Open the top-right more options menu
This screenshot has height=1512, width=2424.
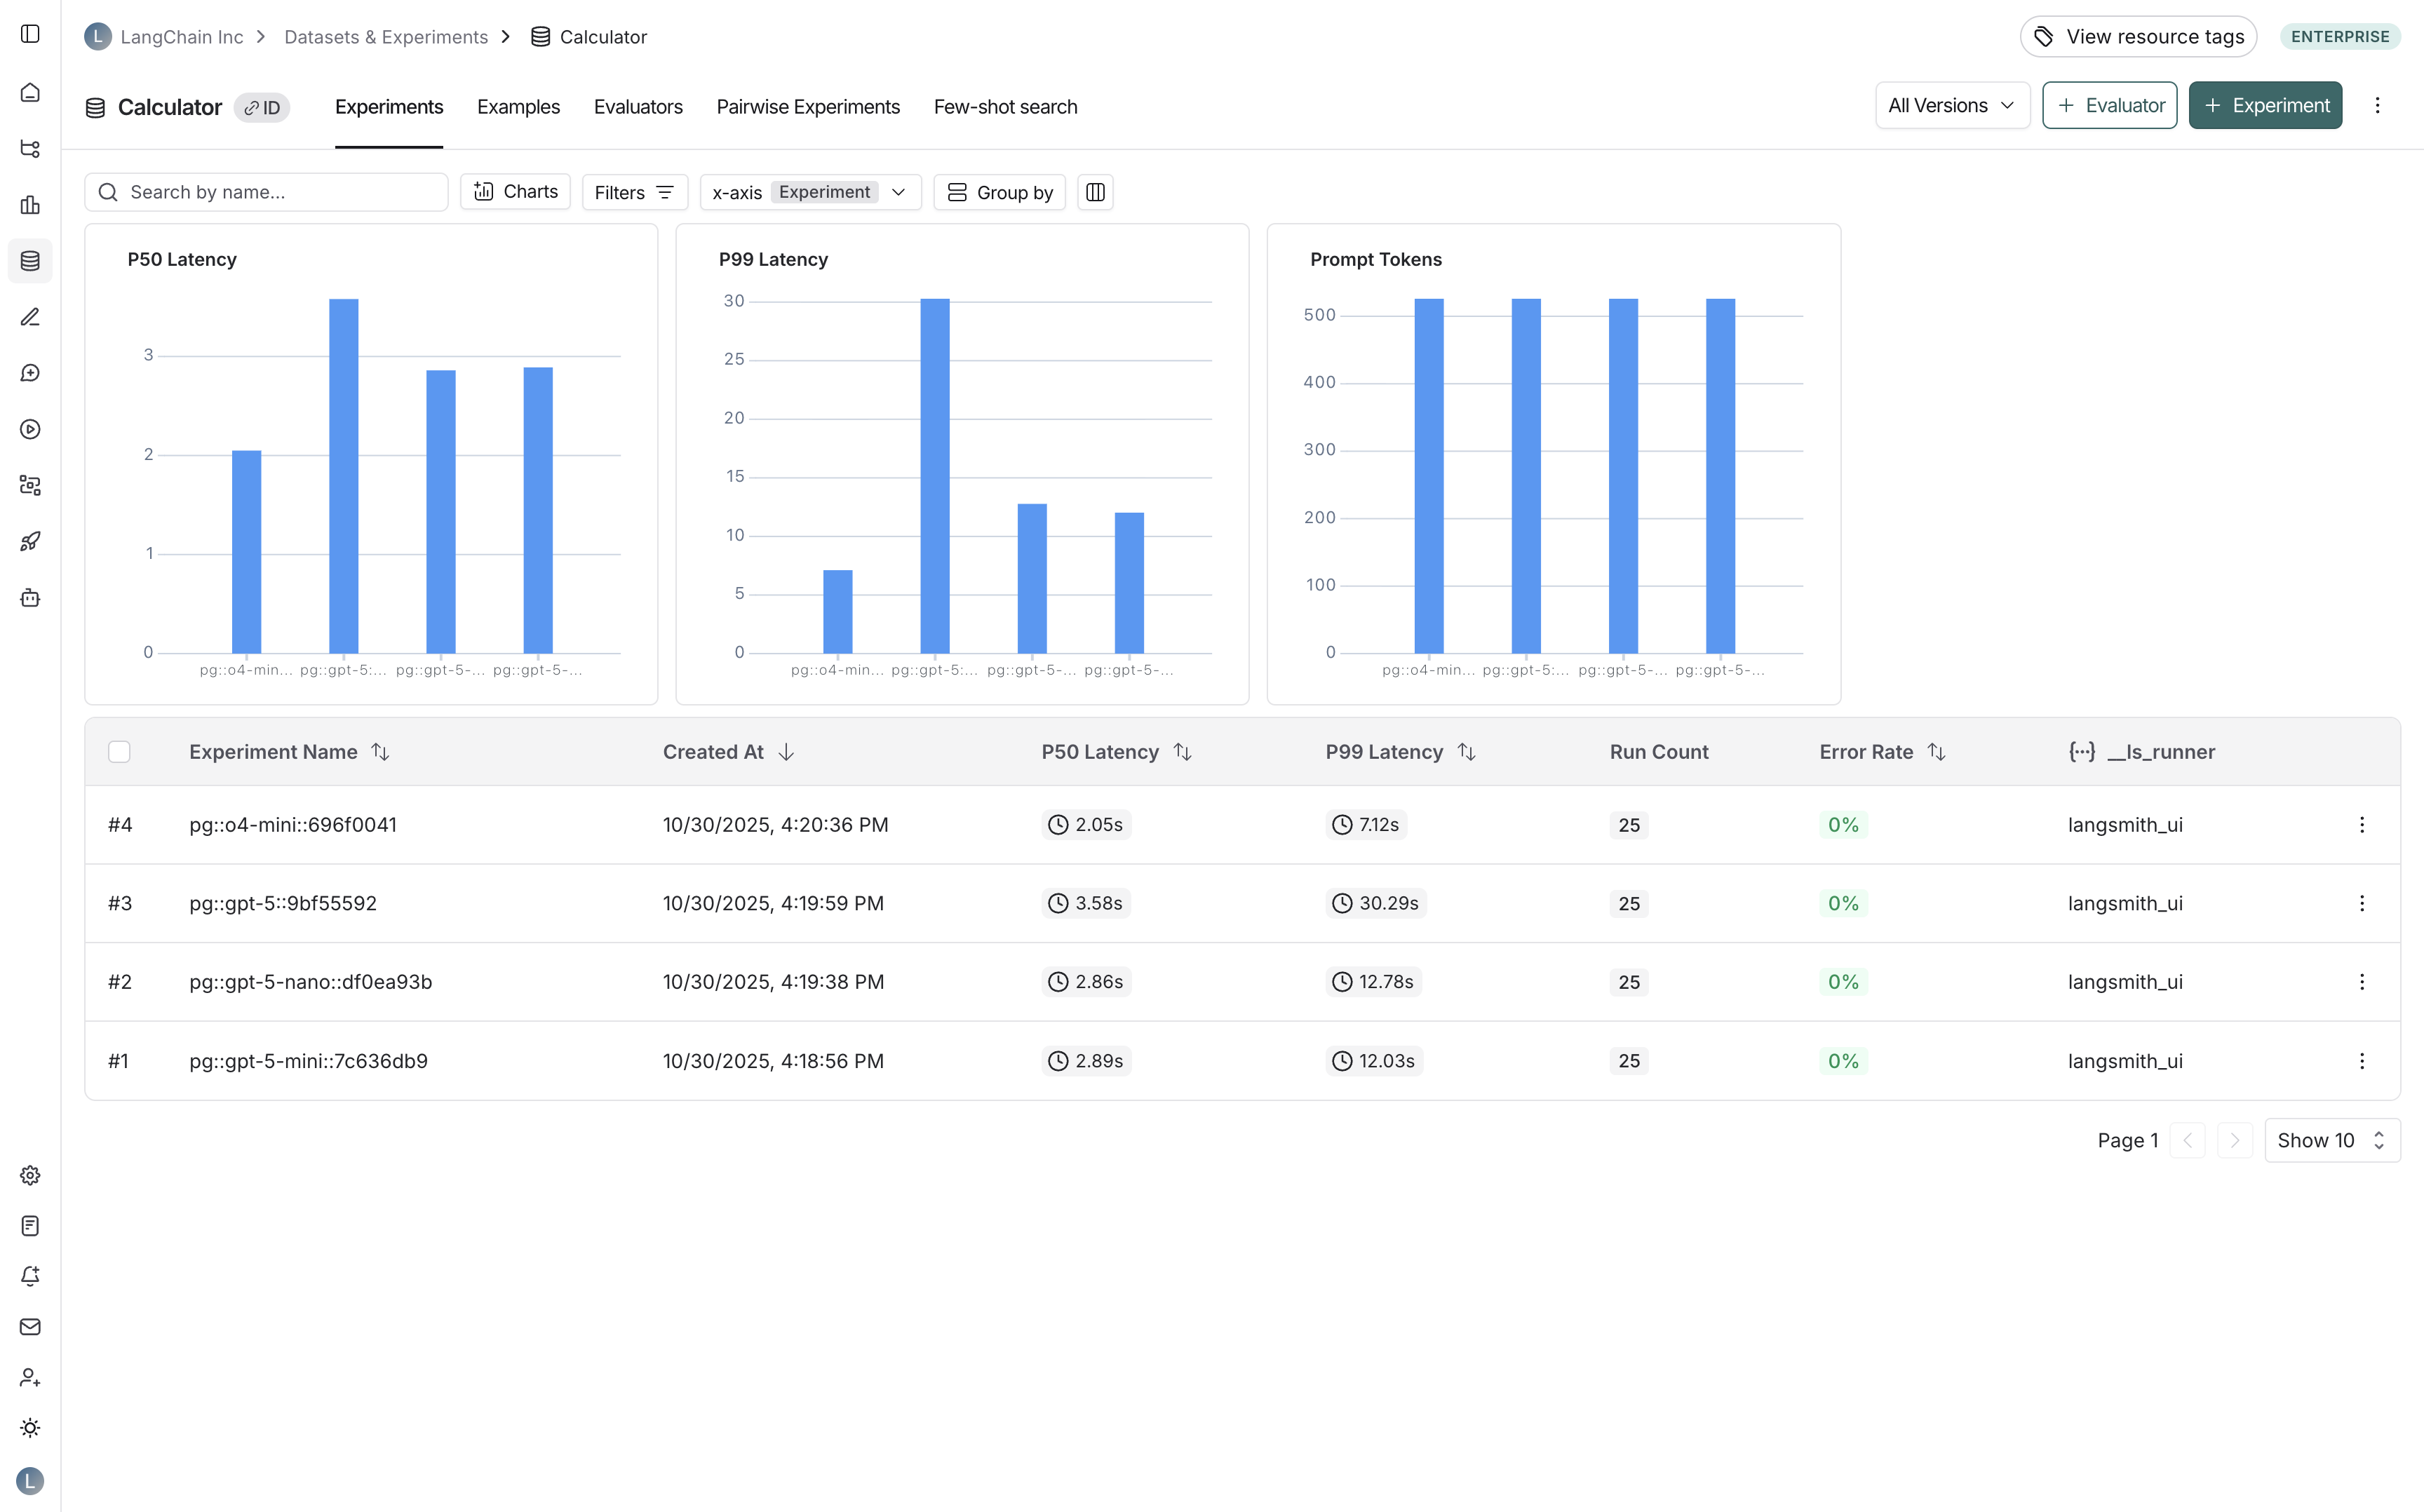tap(2377, 106)
